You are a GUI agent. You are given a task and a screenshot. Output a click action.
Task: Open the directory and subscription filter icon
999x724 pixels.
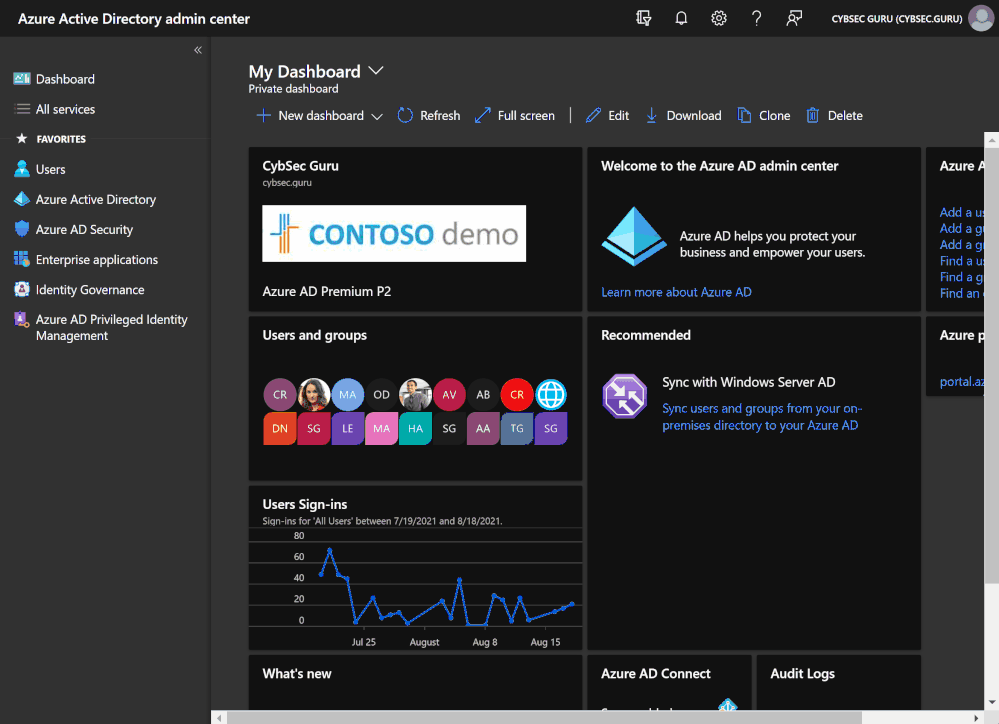click(643, 18)
